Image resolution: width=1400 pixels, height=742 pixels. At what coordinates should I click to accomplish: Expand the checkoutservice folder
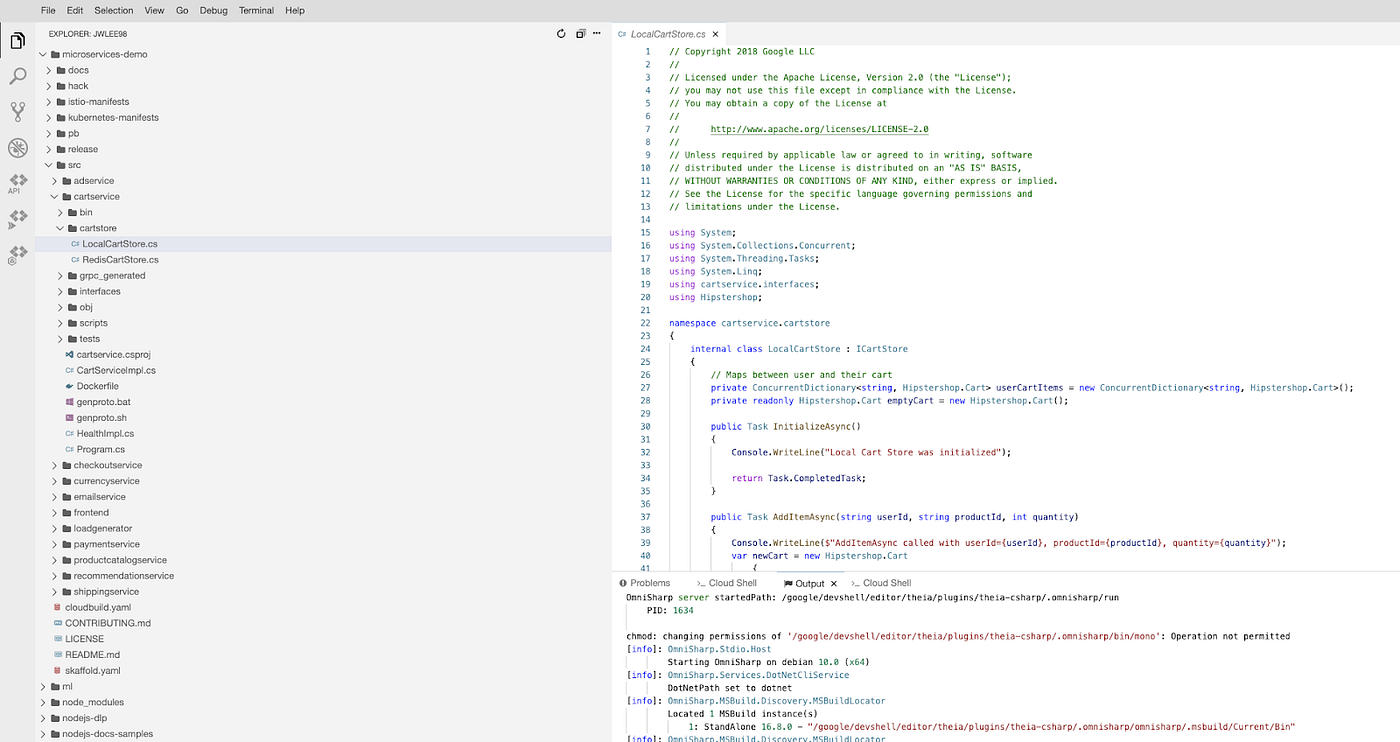tap(55, 466)
